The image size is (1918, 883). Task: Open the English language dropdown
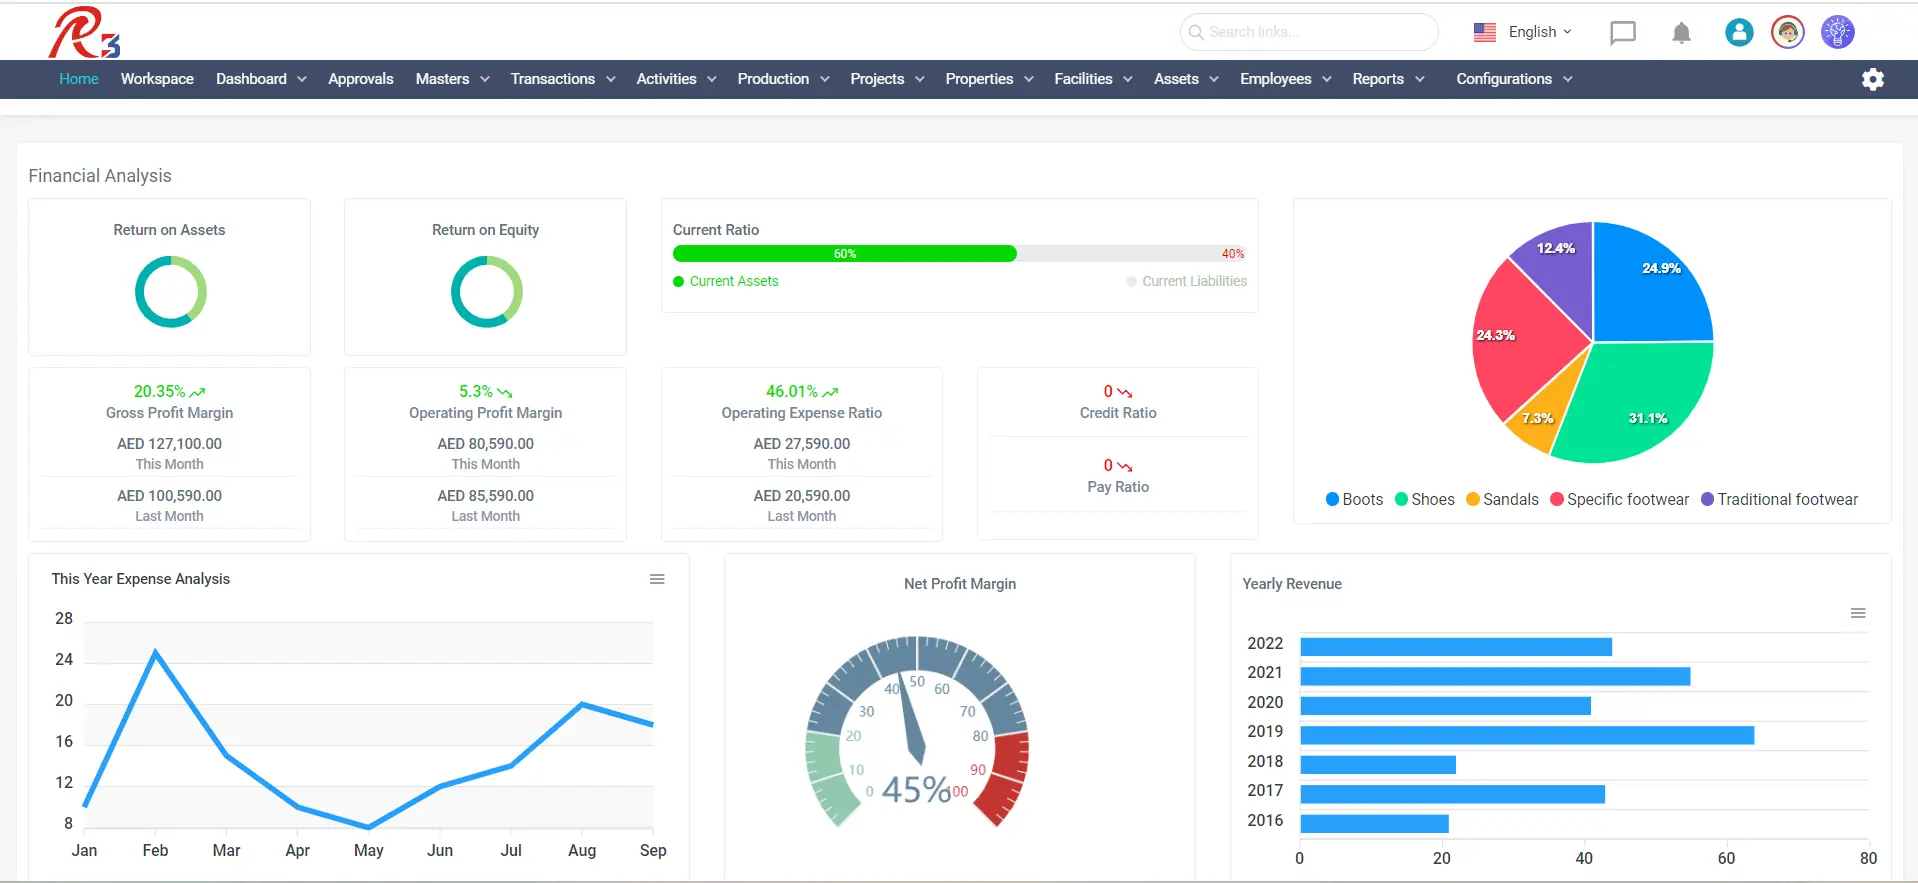tap(1540, 32)
